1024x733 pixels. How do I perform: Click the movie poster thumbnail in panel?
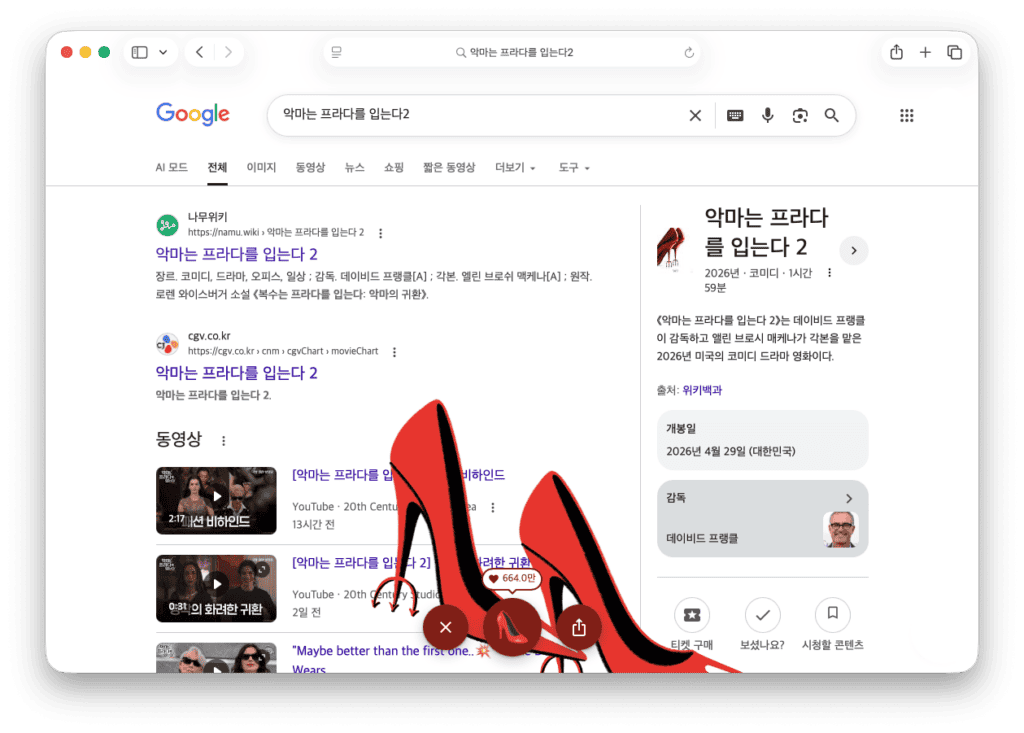tap(673, 248)
